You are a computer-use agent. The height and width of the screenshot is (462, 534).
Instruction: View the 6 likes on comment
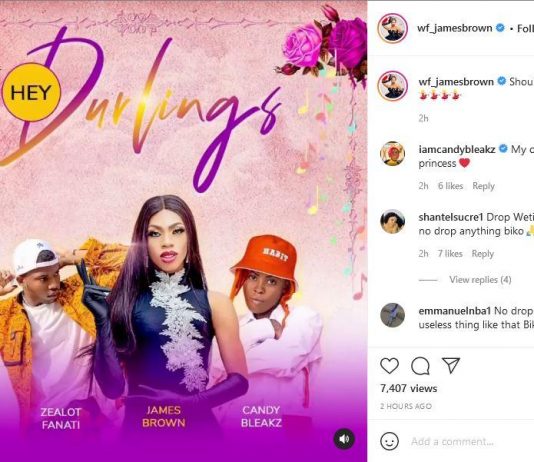tap(451, 186)
